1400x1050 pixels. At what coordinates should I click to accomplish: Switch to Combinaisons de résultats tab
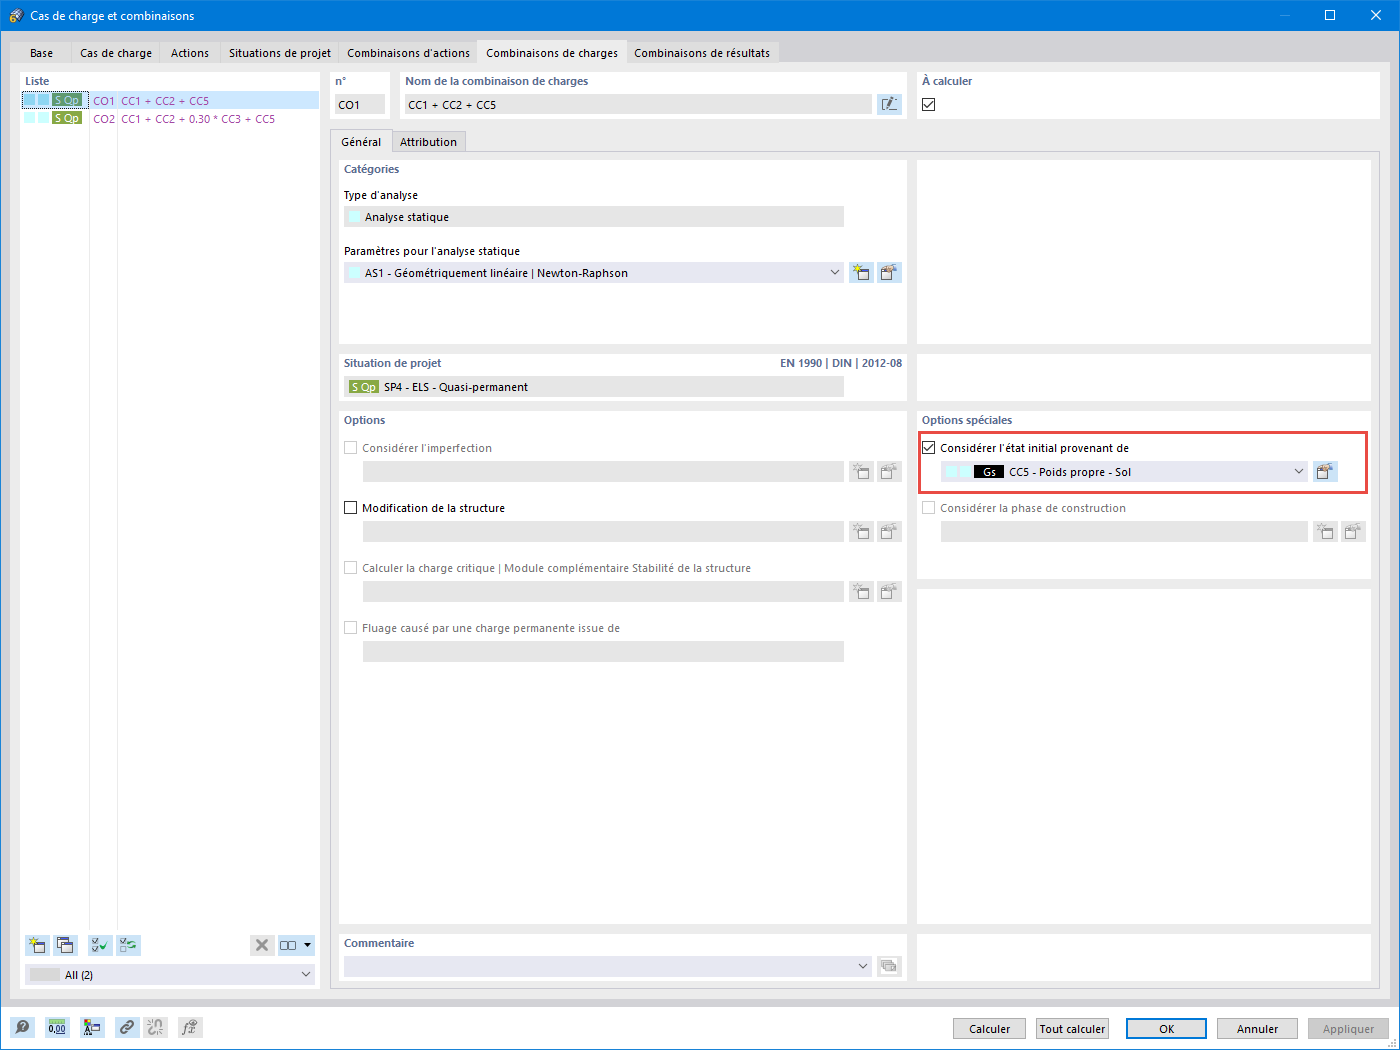pos(702,53)
